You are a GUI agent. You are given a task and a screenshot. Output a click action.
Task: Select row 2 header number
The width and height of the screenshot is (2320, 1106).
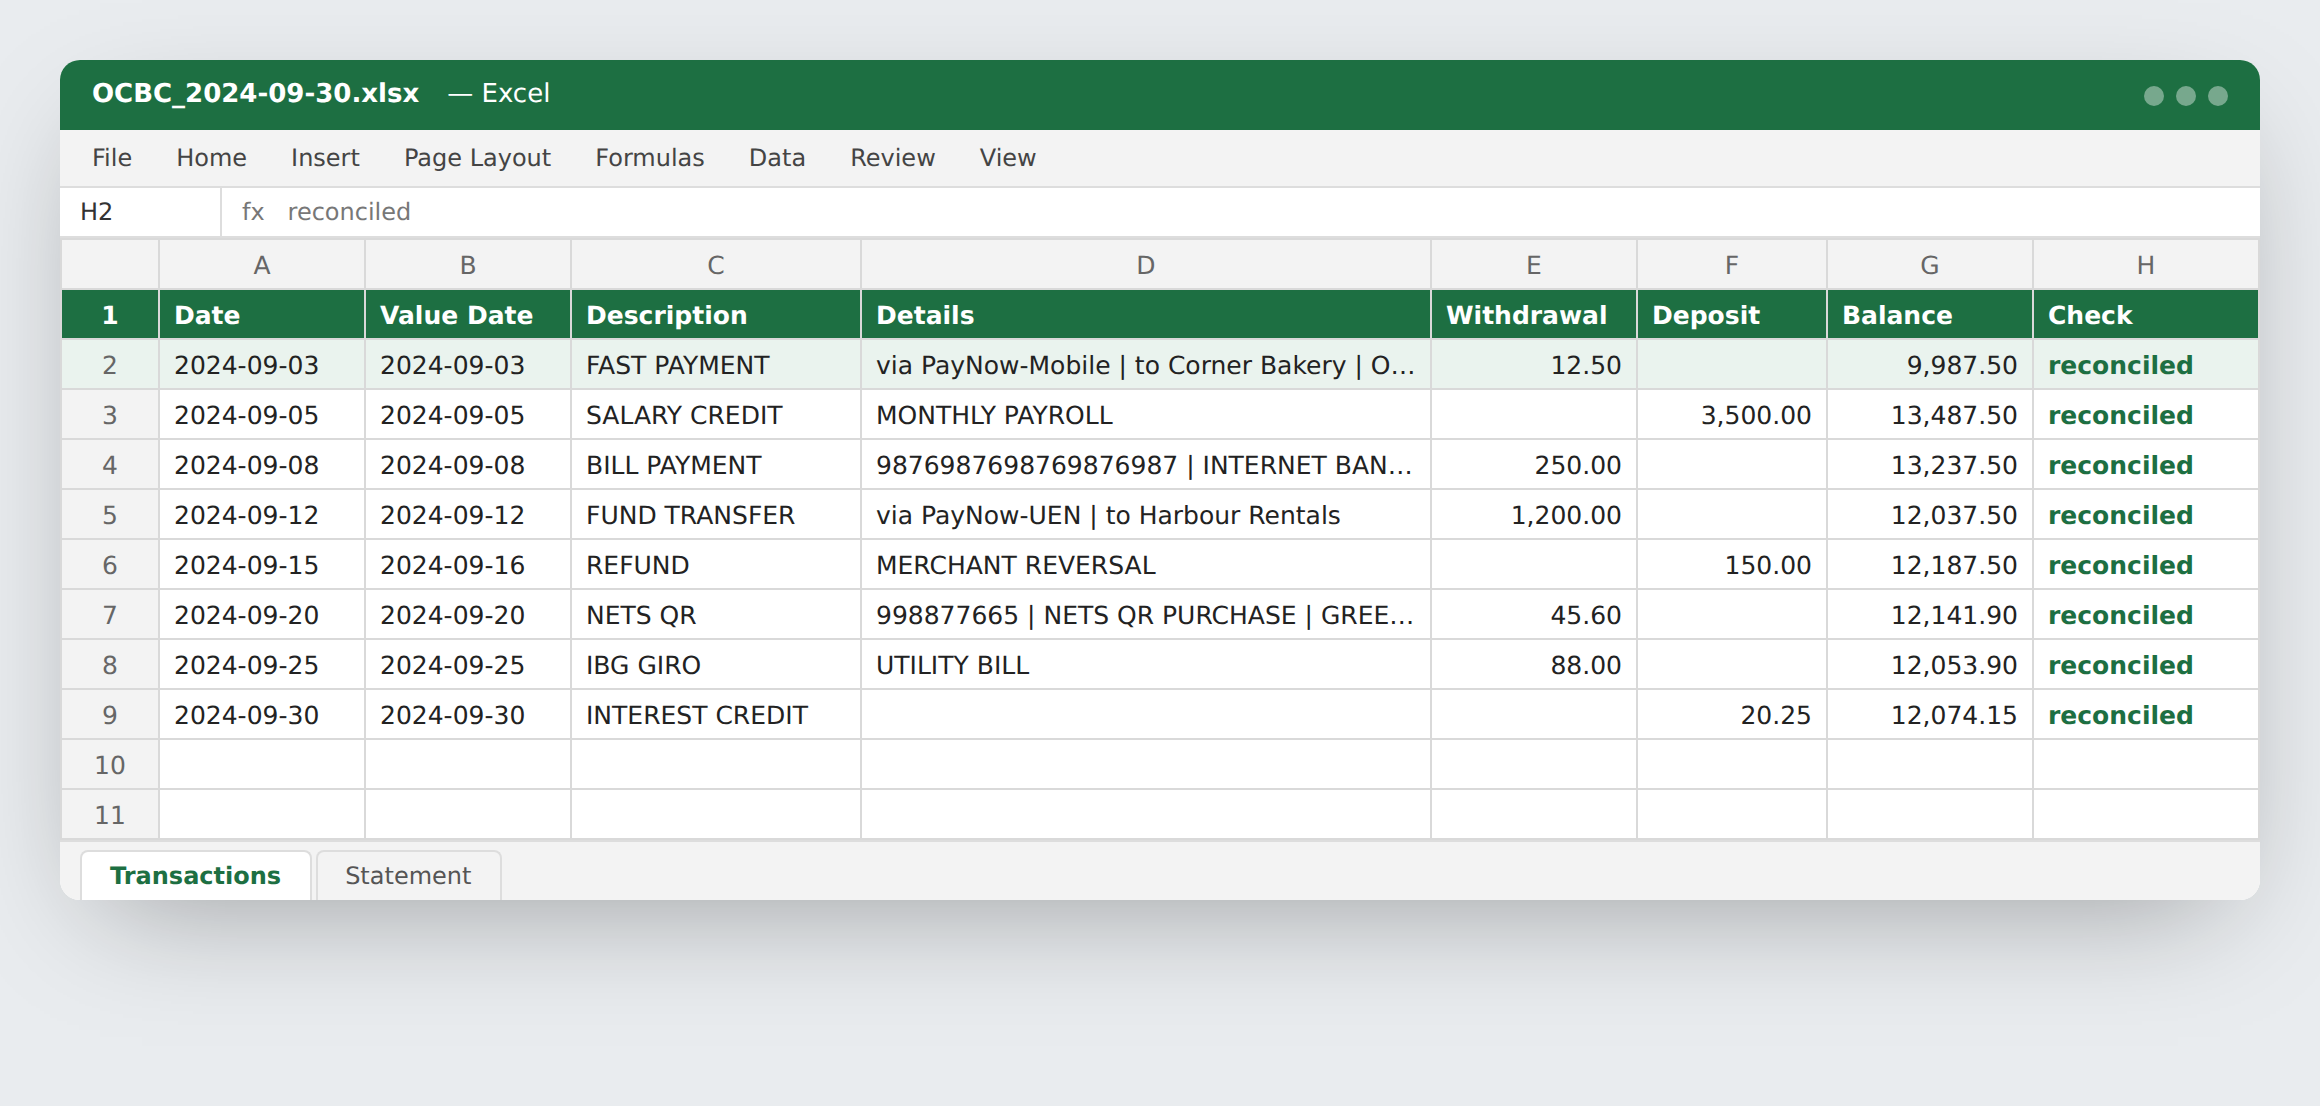coord(110,365)
